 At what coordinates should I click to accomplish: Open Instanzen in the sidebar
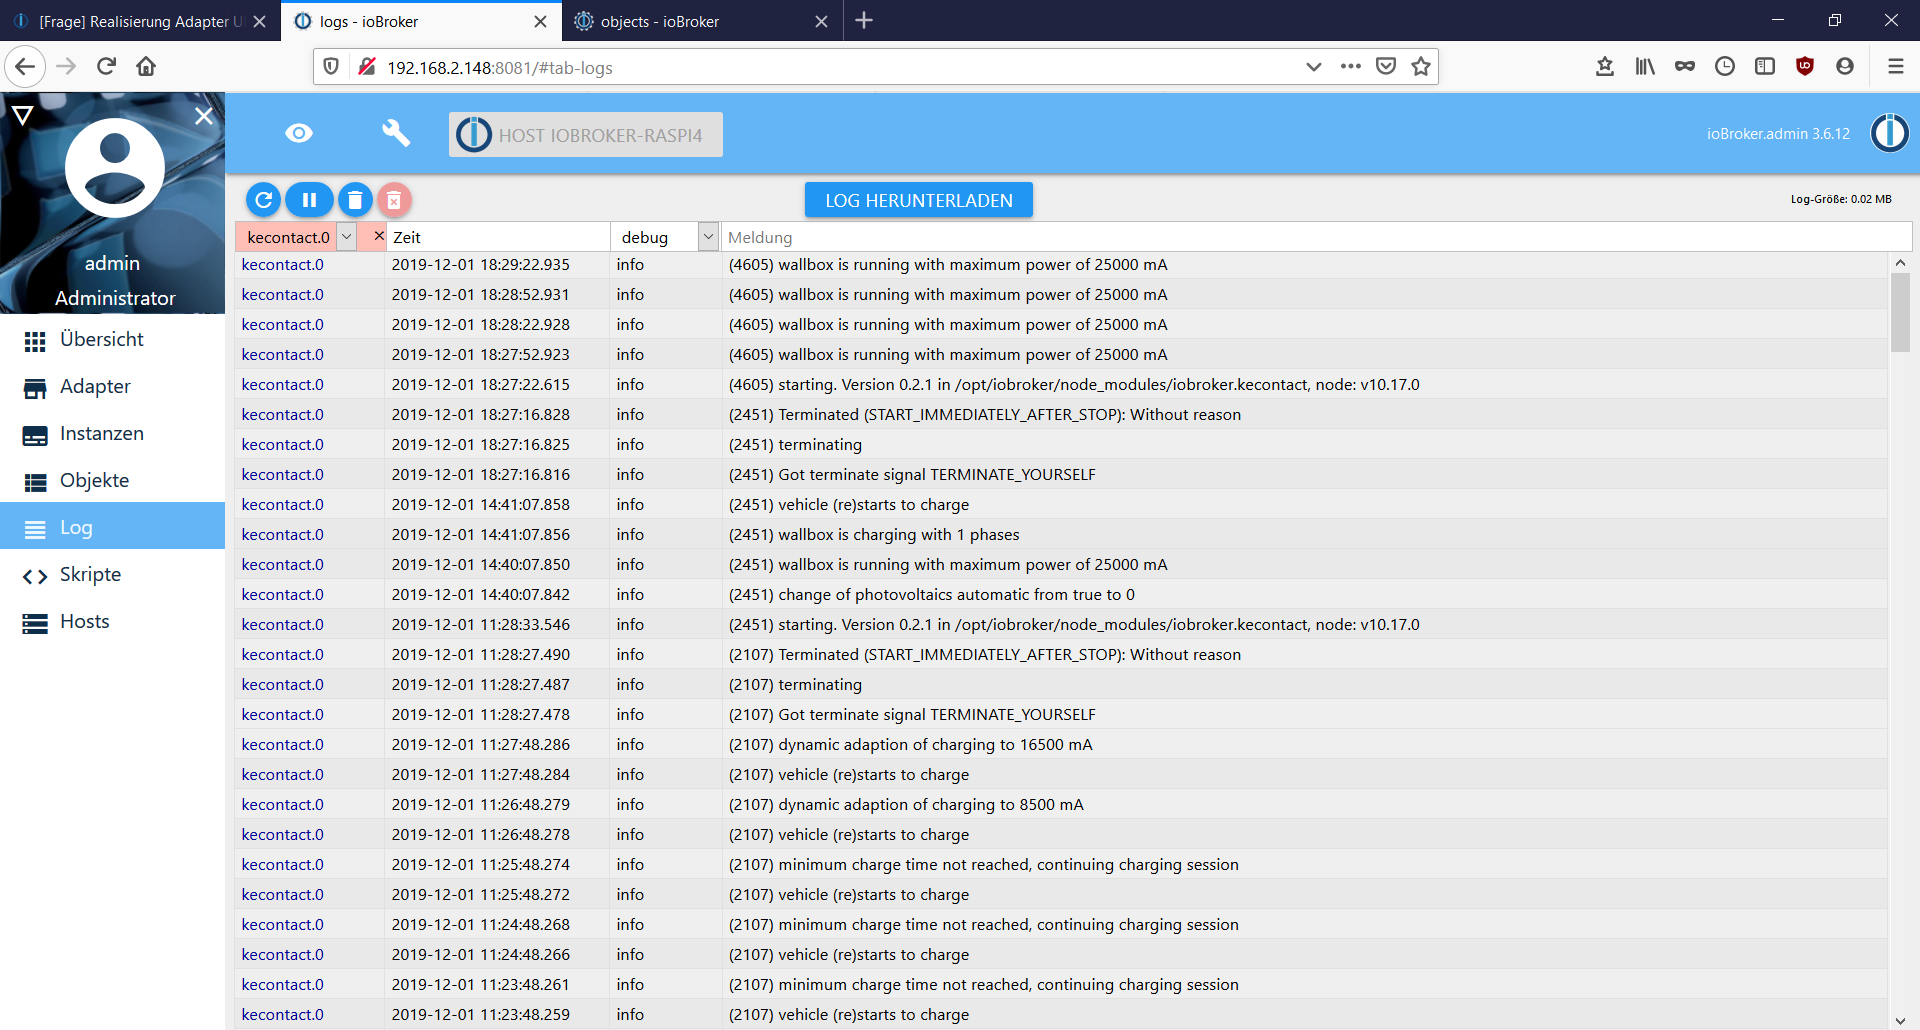tap(112, 434)
